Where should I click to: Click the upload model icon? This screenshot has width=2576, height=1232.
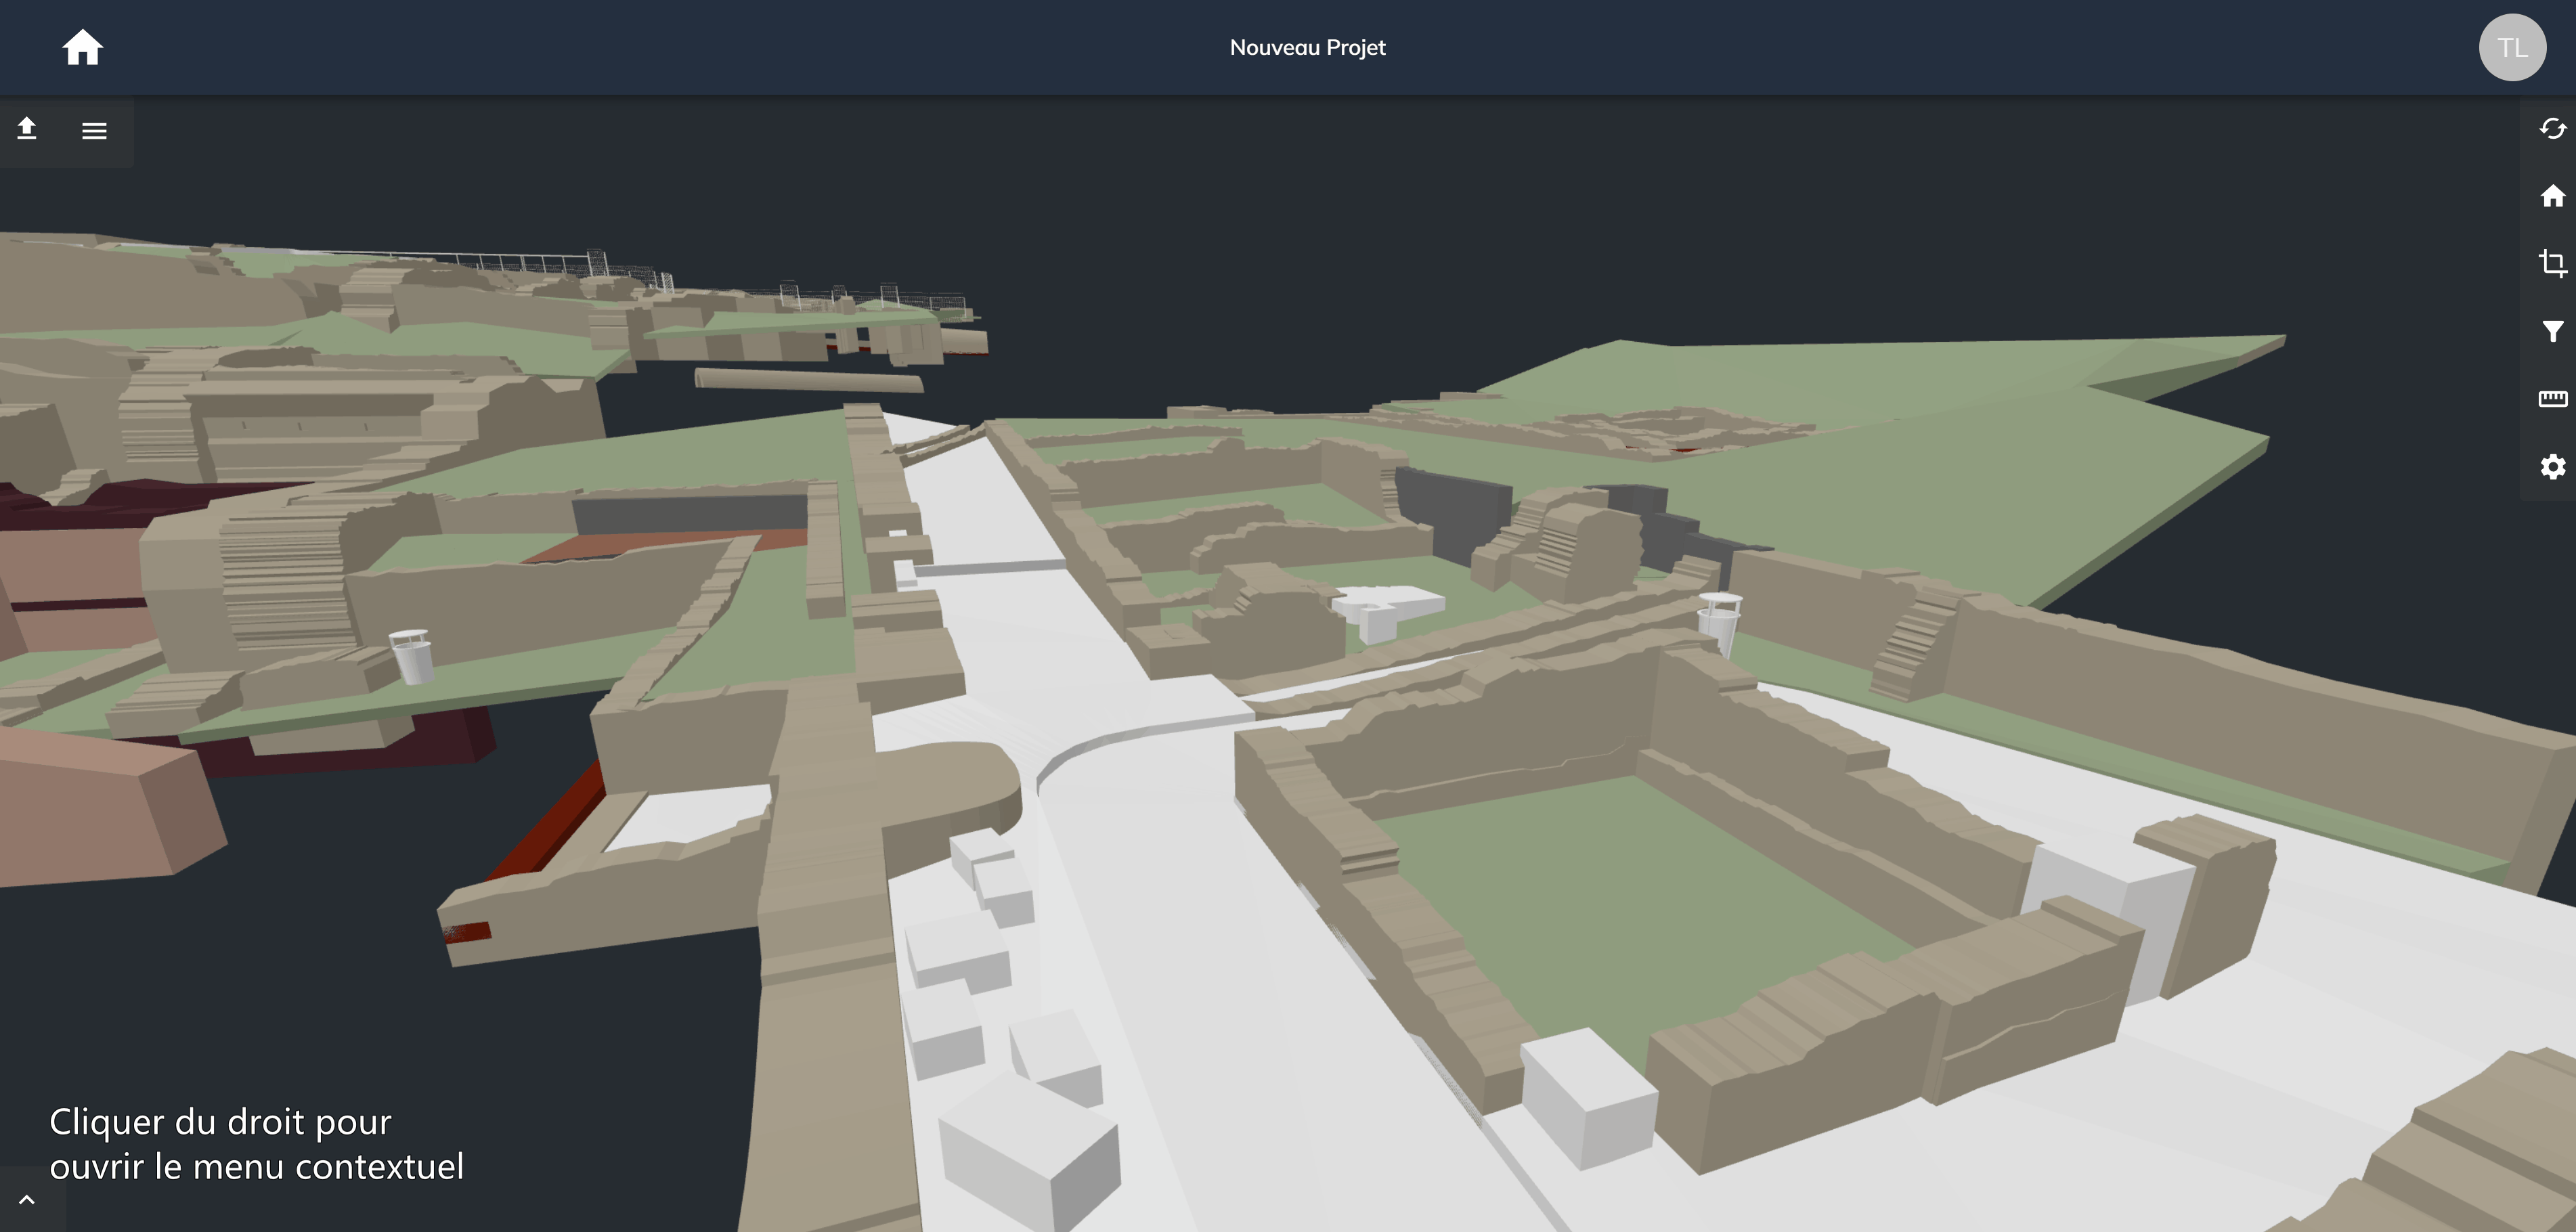point(27,129)
